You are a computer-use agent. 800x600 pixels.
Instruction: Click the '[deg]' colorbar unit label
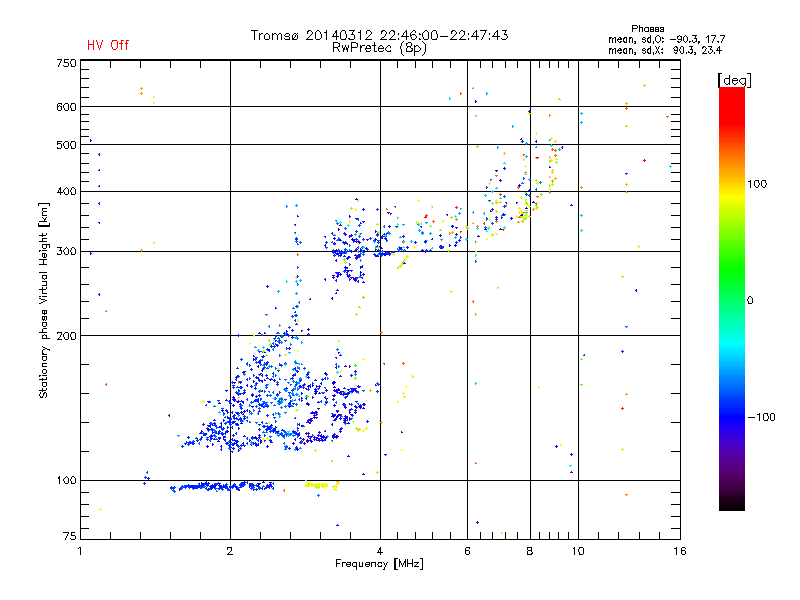tap(734, 80)
